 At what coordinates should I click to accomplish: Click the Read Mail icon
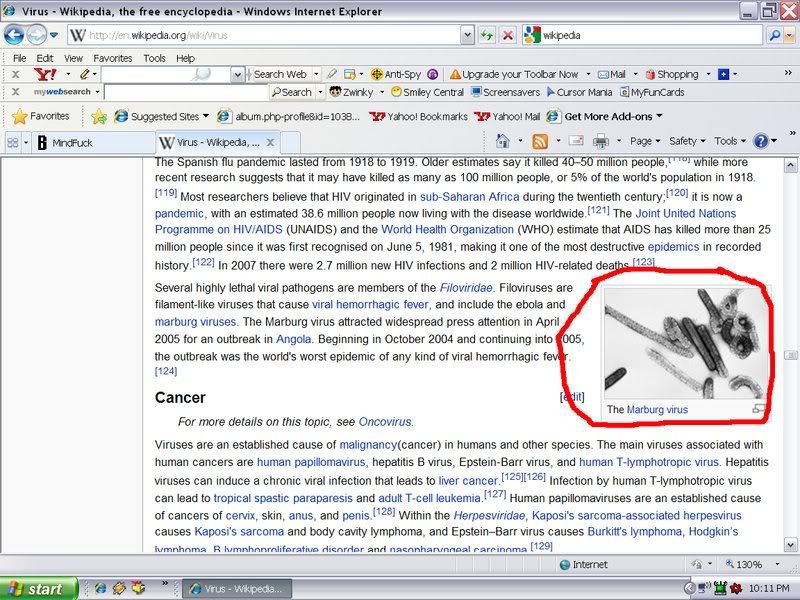point(576,140)
